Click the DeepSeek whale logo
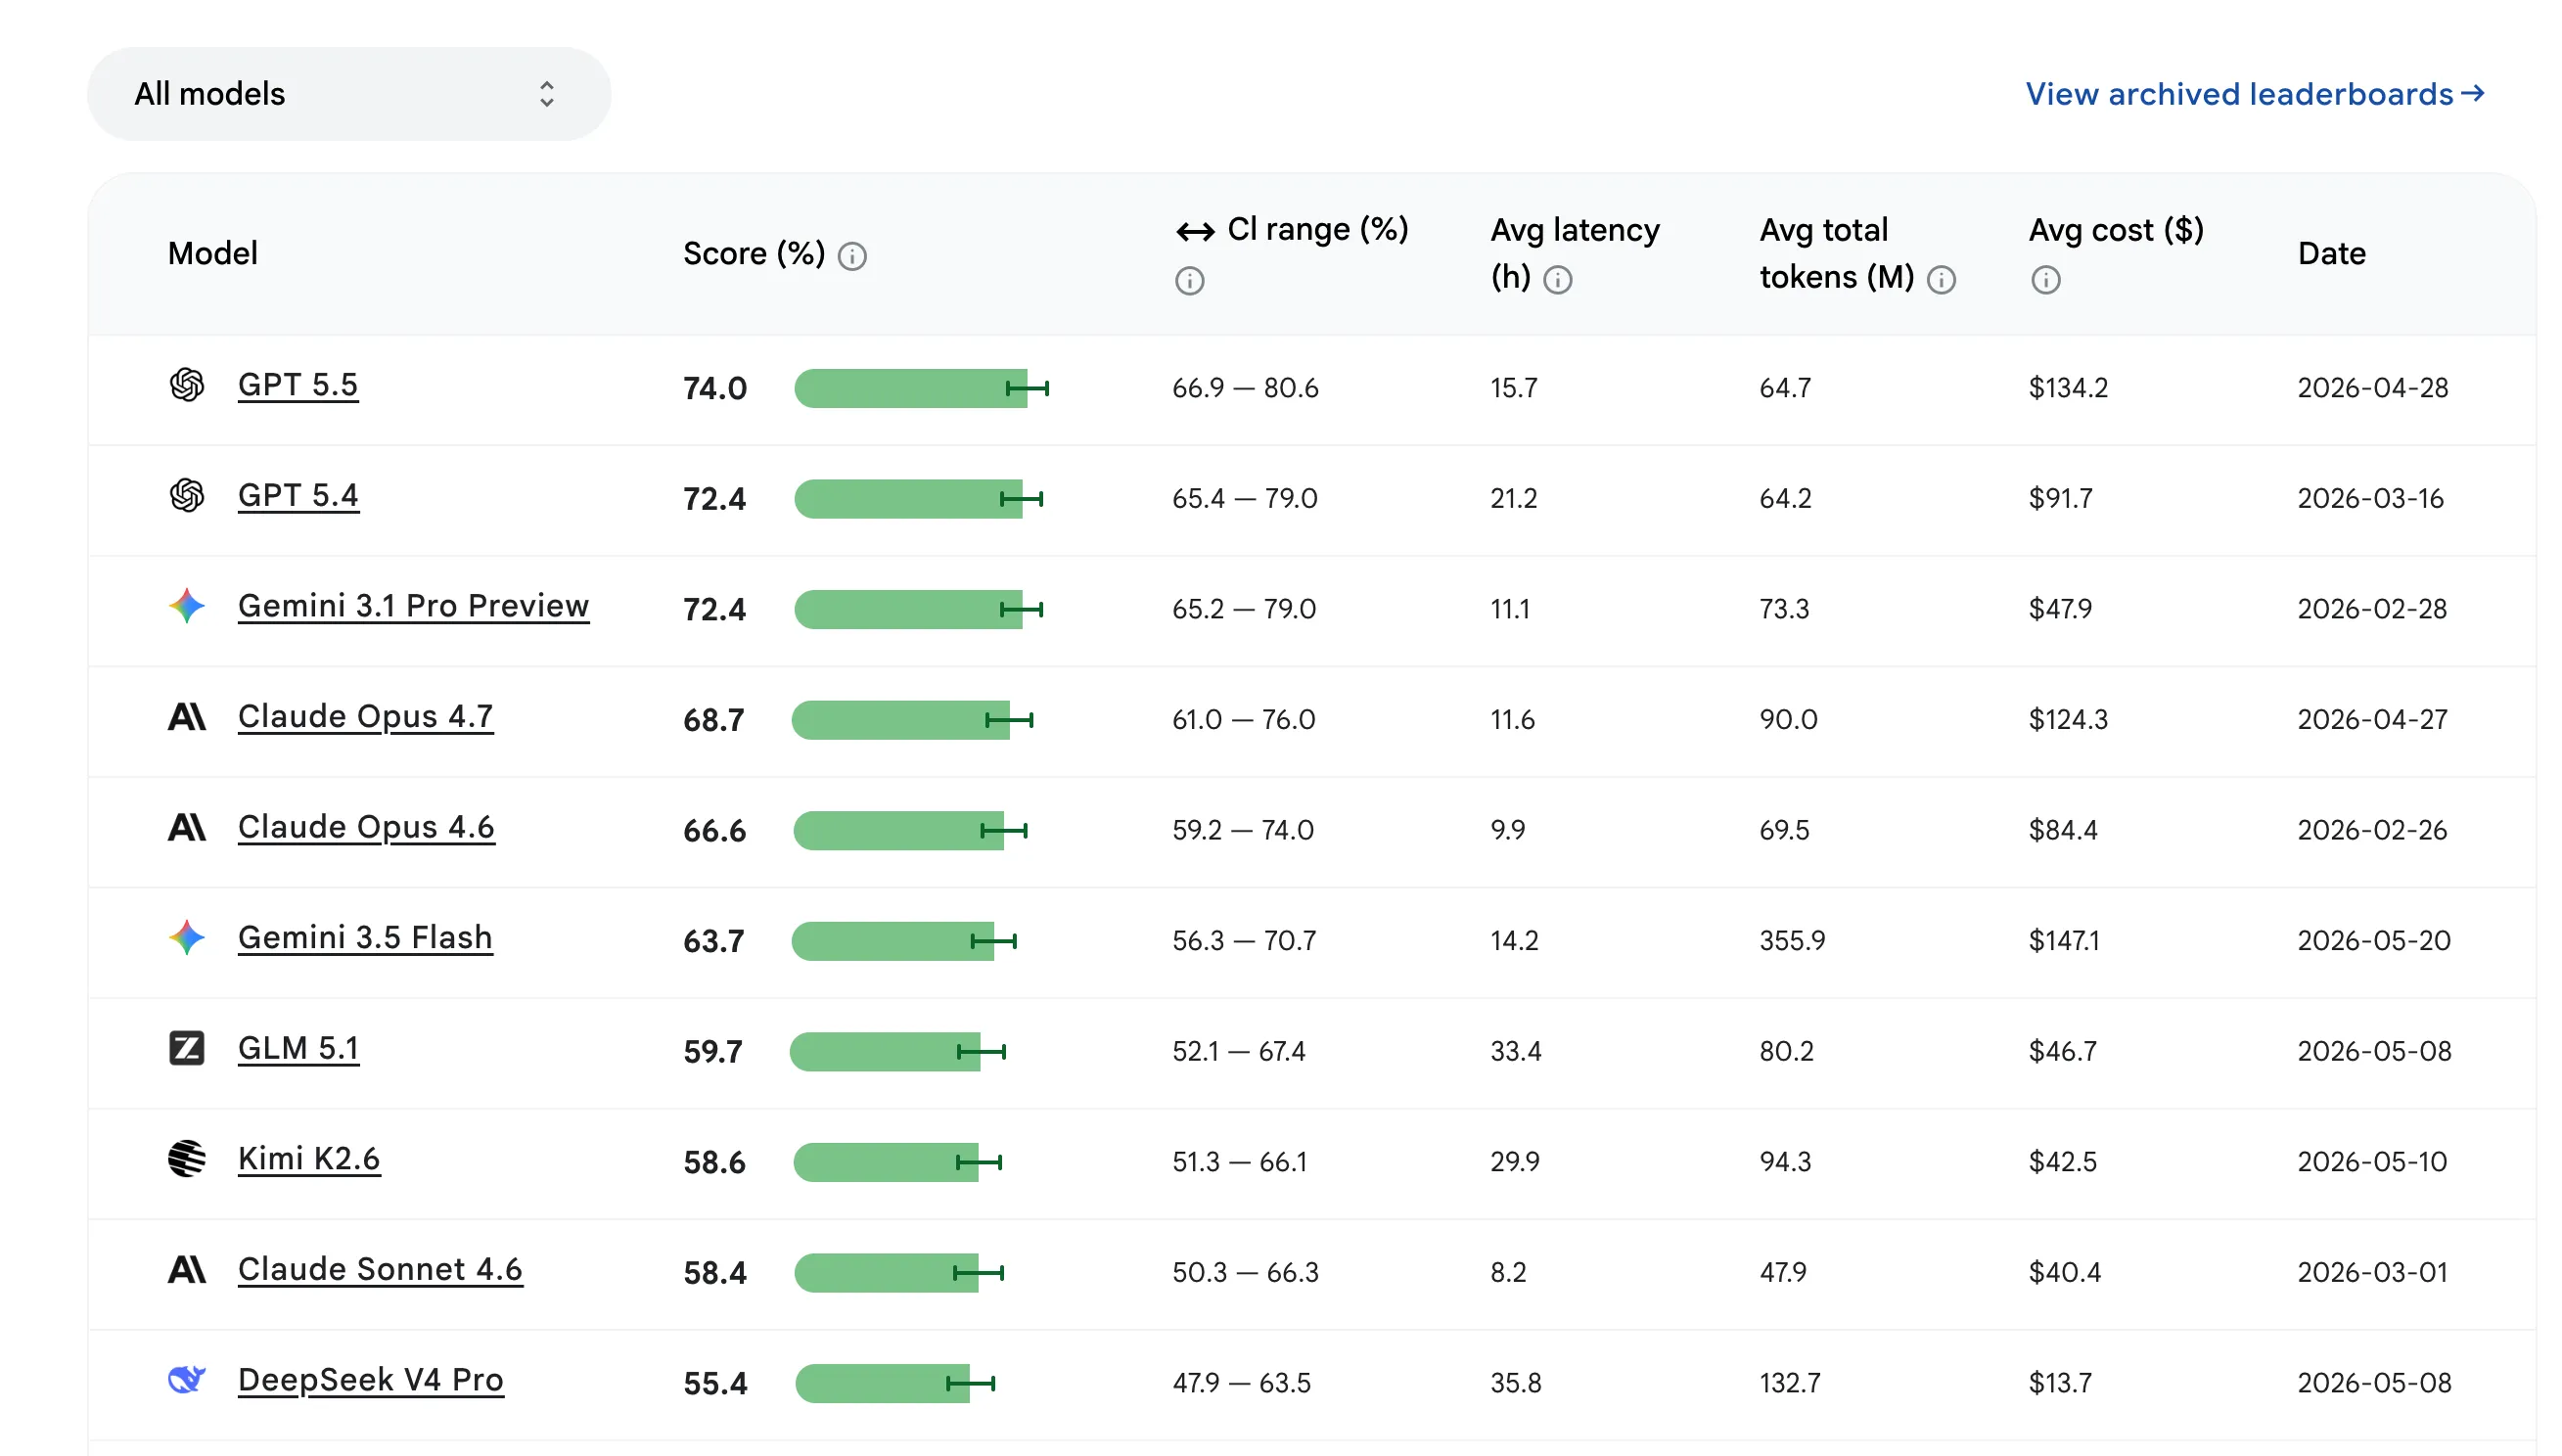2562x1456 pixels. 186,1380
